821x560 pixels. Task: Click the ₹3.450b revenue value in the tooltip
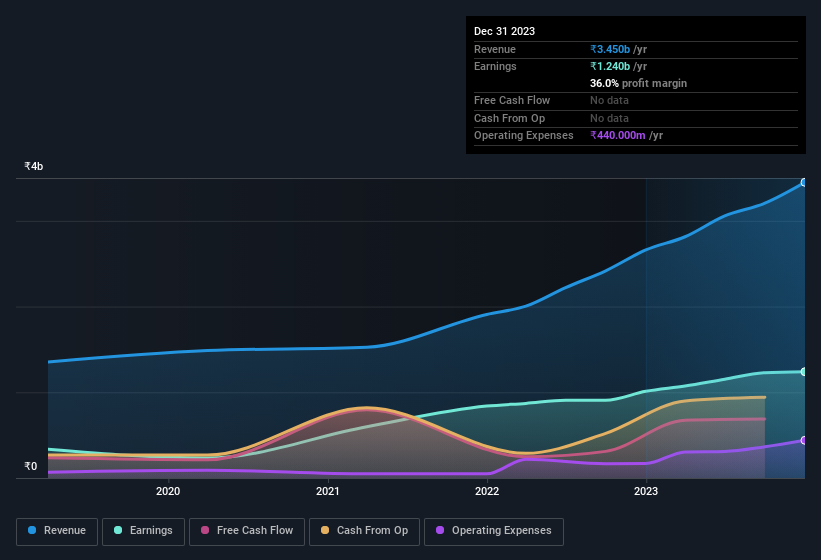(x=610, y=49)
